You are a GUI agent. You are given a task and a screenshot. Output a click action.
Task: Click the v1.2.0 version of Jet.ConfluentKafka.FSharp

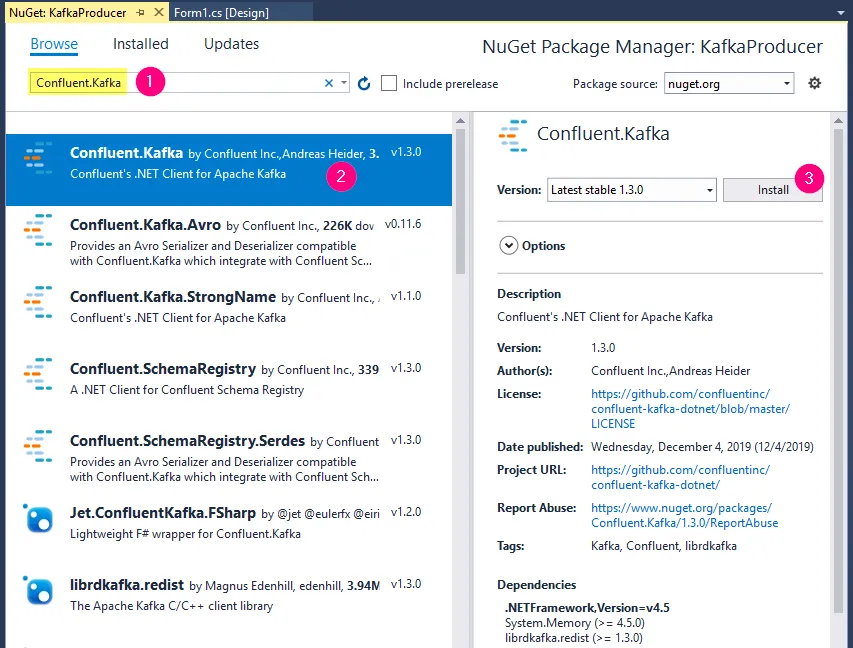point(406,512)
